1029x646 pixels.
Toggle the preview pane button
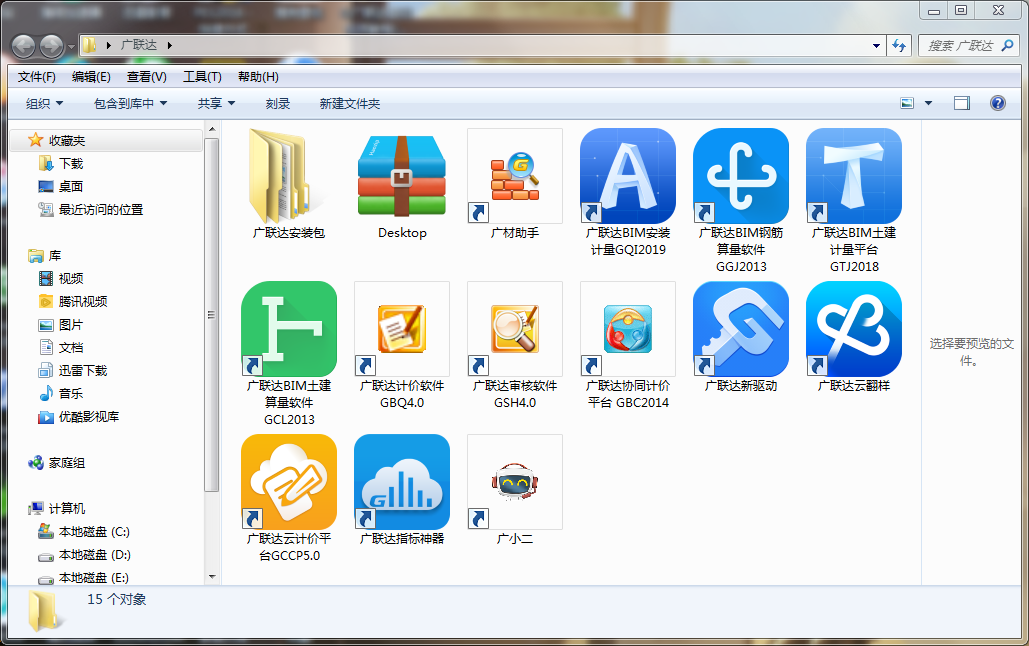[x=961, y=103]
